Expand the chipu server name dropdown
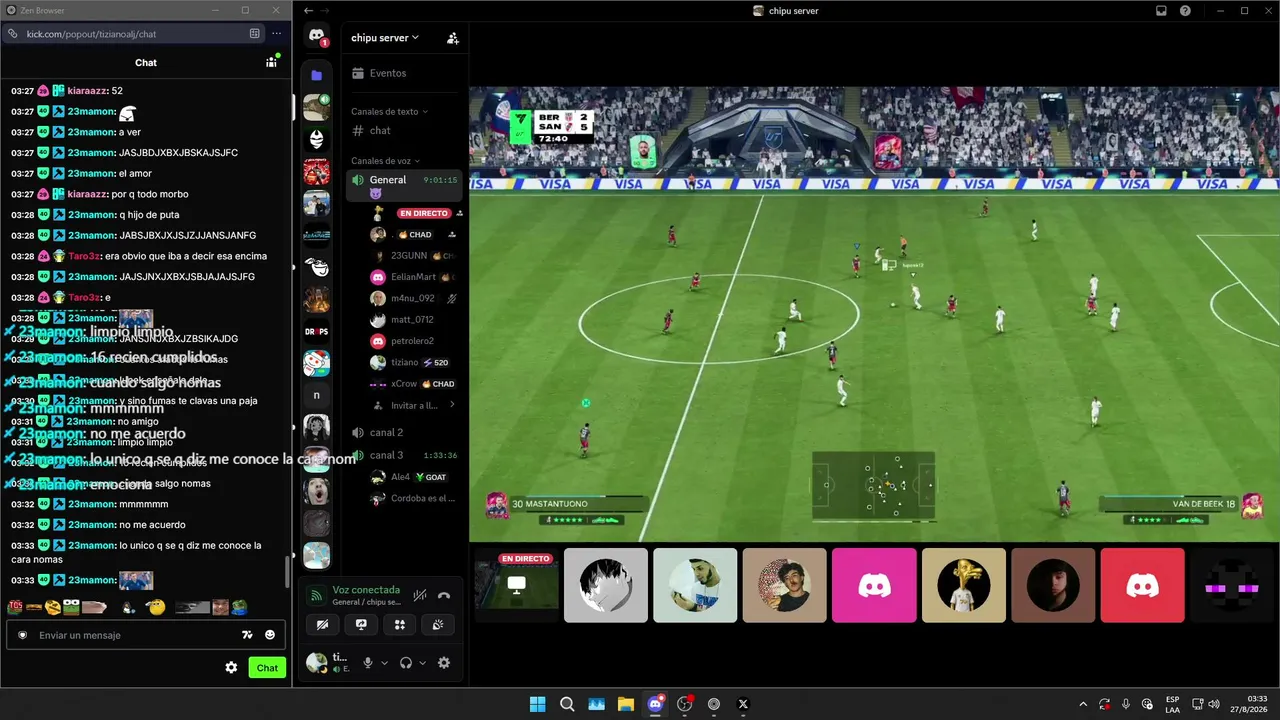Viewport: 1280px width, 720px height. [385, 38]
